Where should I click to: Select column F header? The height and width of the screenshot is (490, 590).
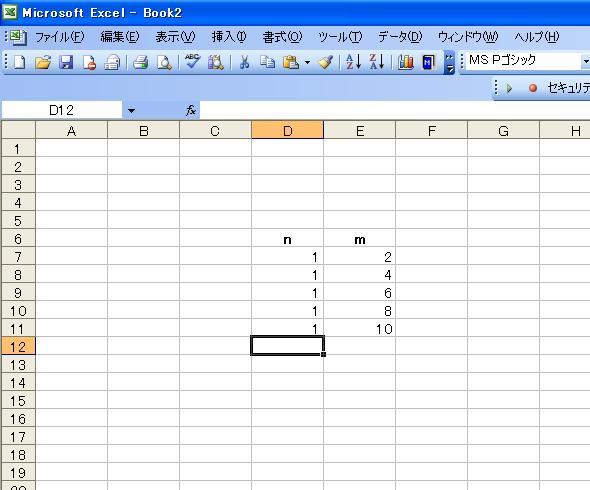pyautogui.click(x=432, y=131)
